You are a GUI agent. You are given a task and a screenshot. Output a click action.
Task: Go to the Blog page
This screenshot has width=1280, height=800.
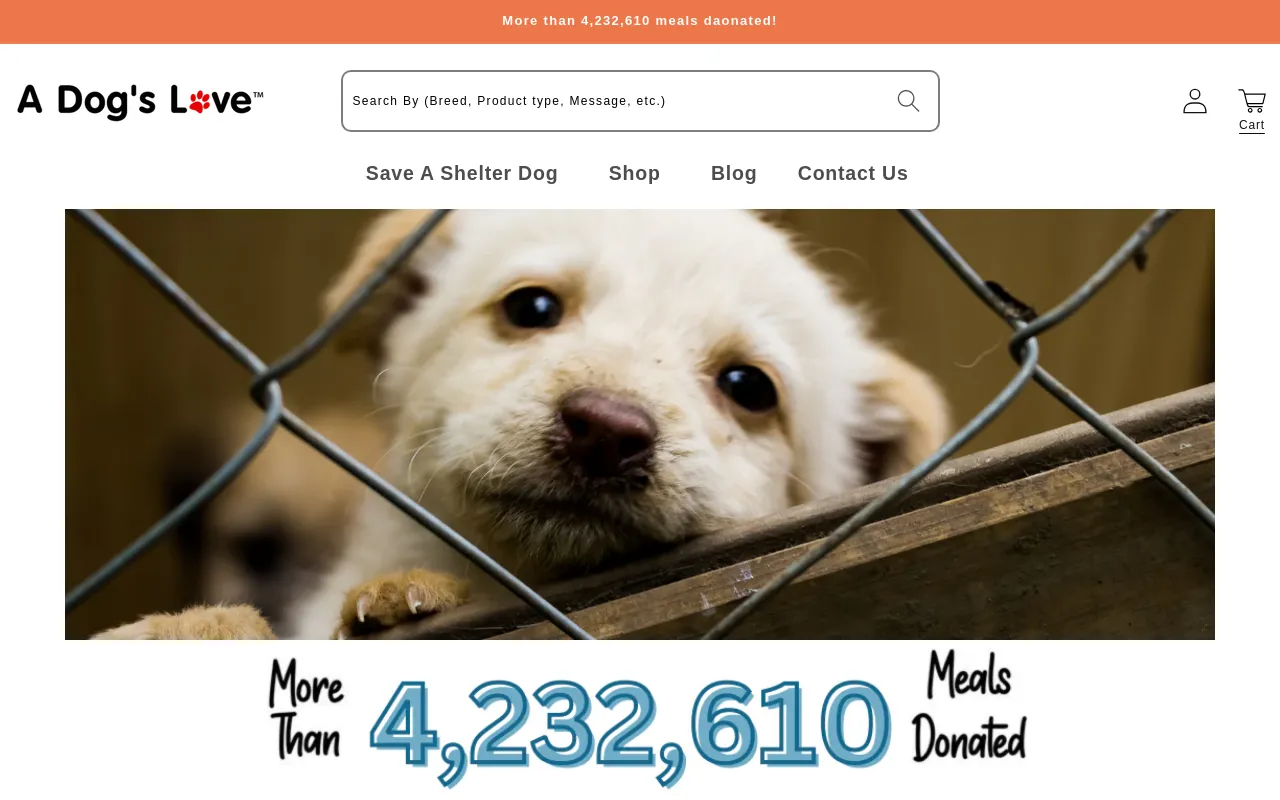click(x=734, y=173)
